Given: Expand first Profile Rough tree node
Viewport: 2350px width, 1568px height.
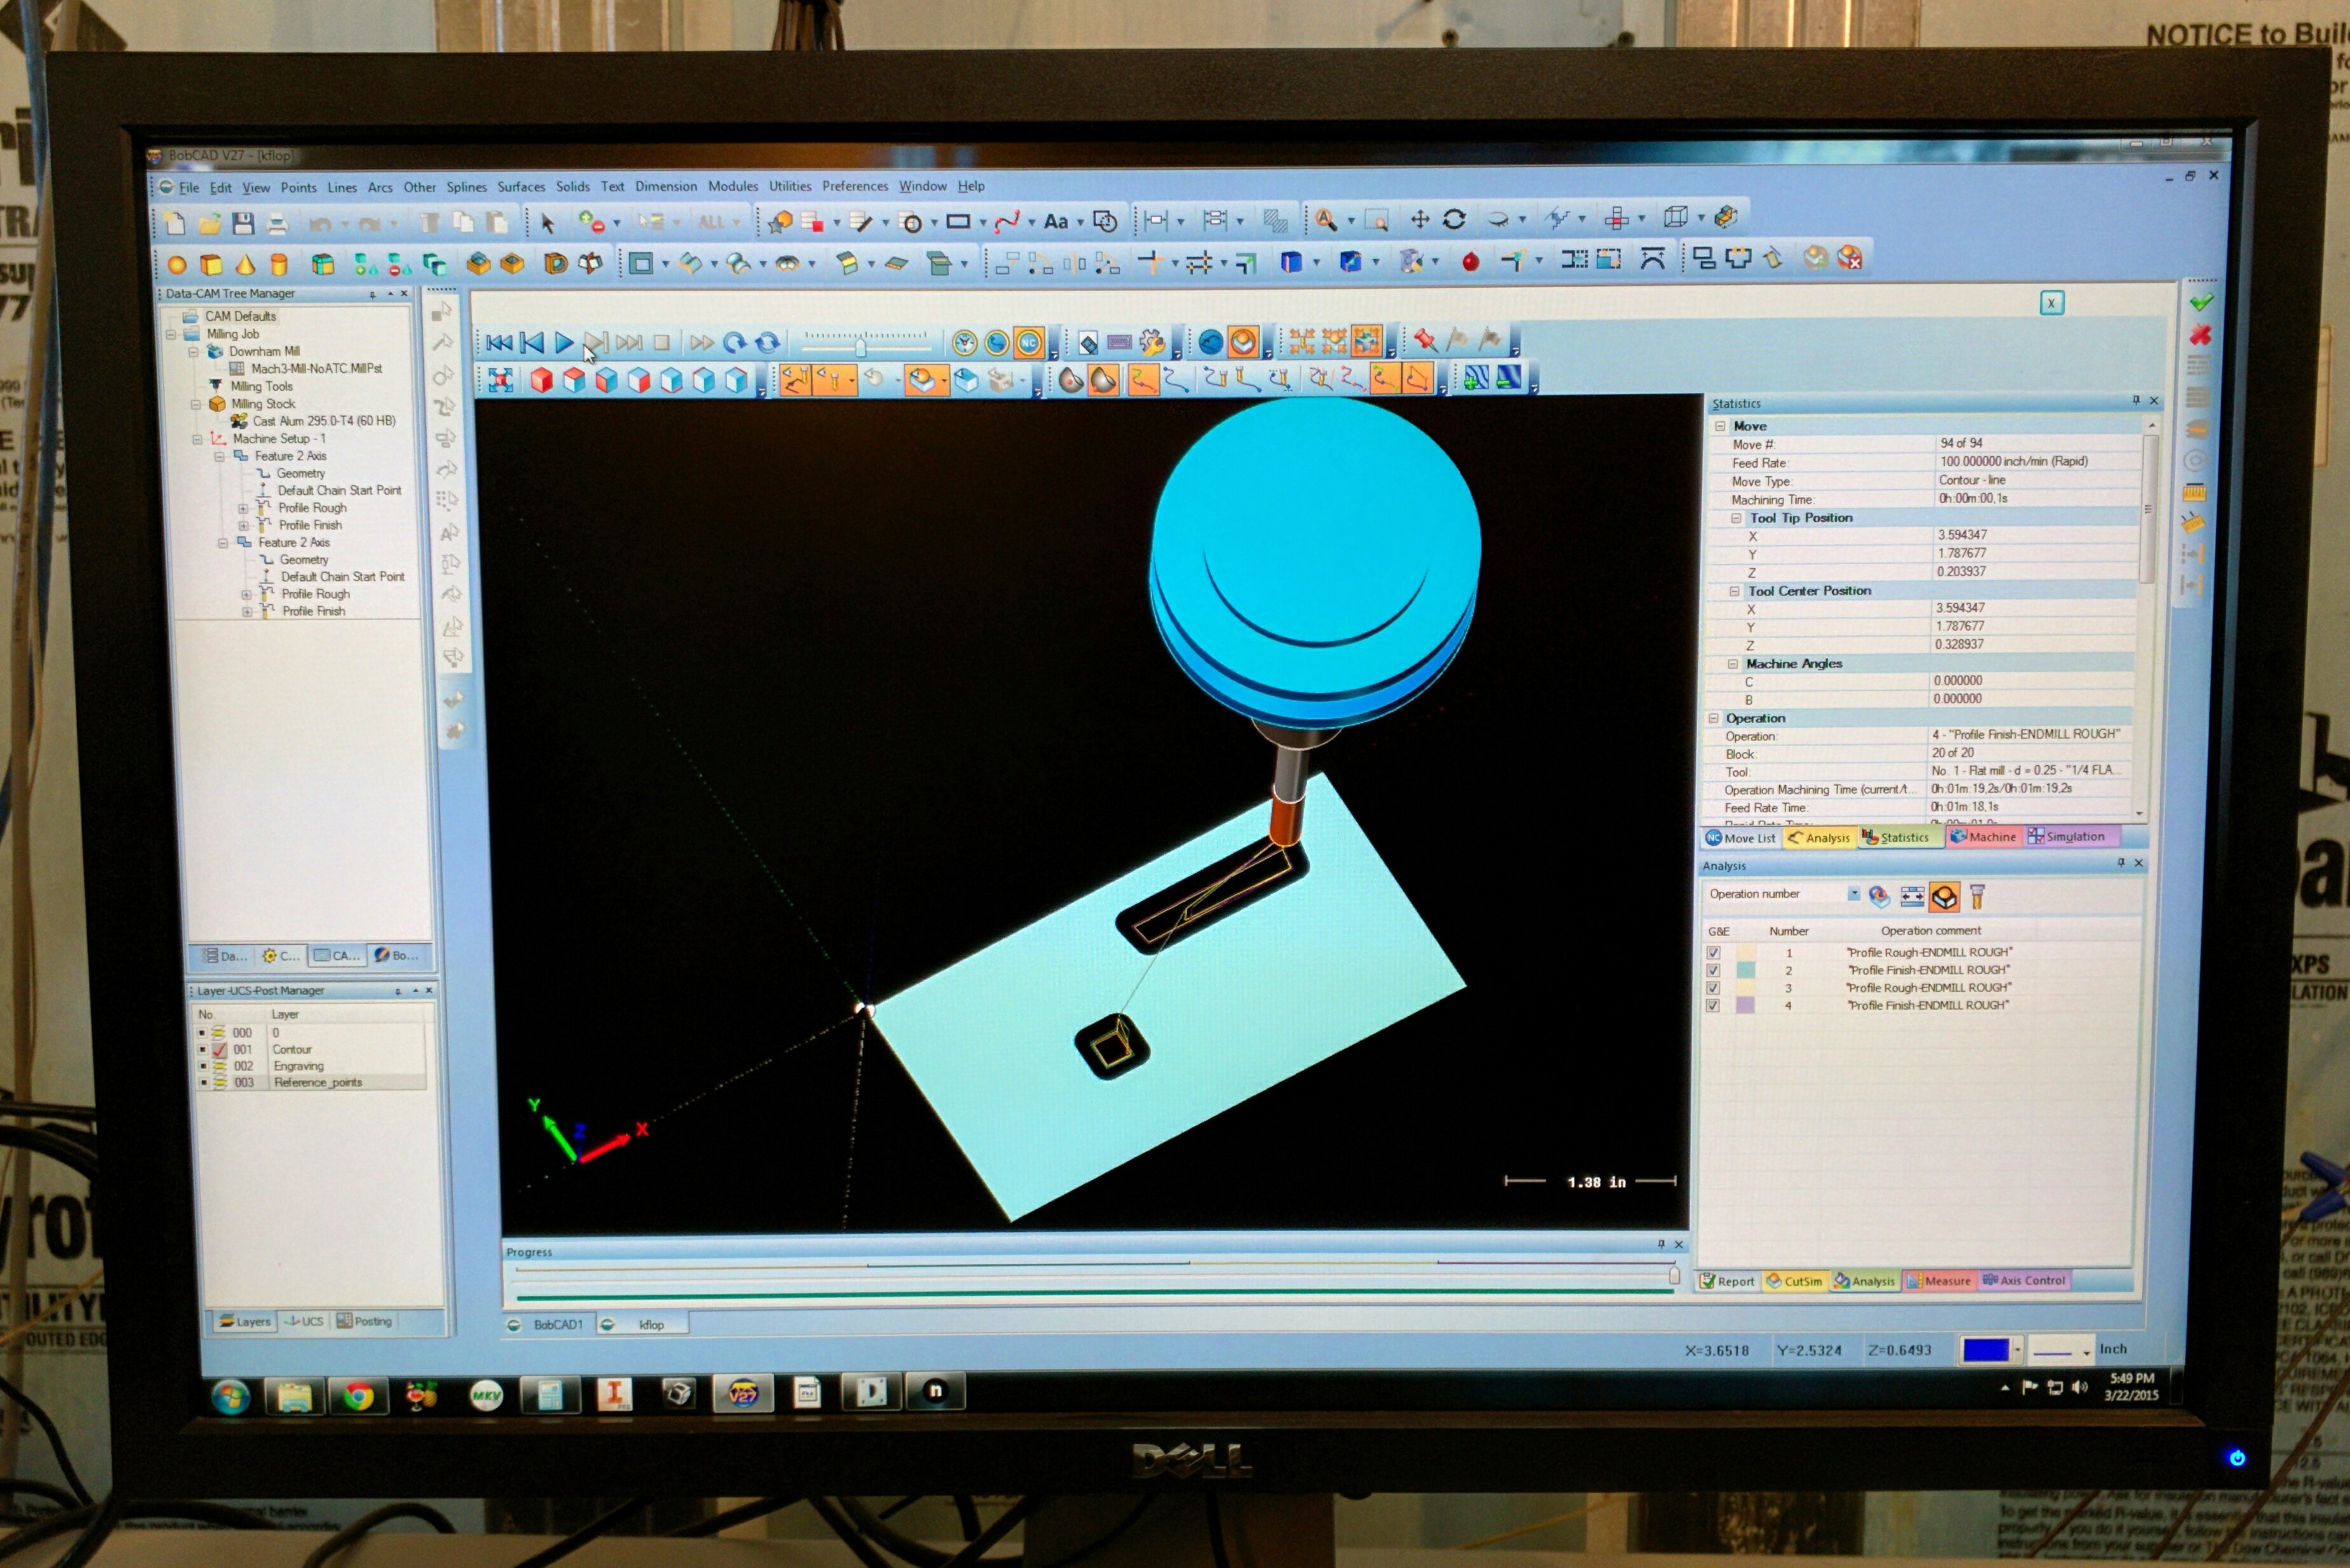Looking at the screenshot, I should [x=242, y=509].
